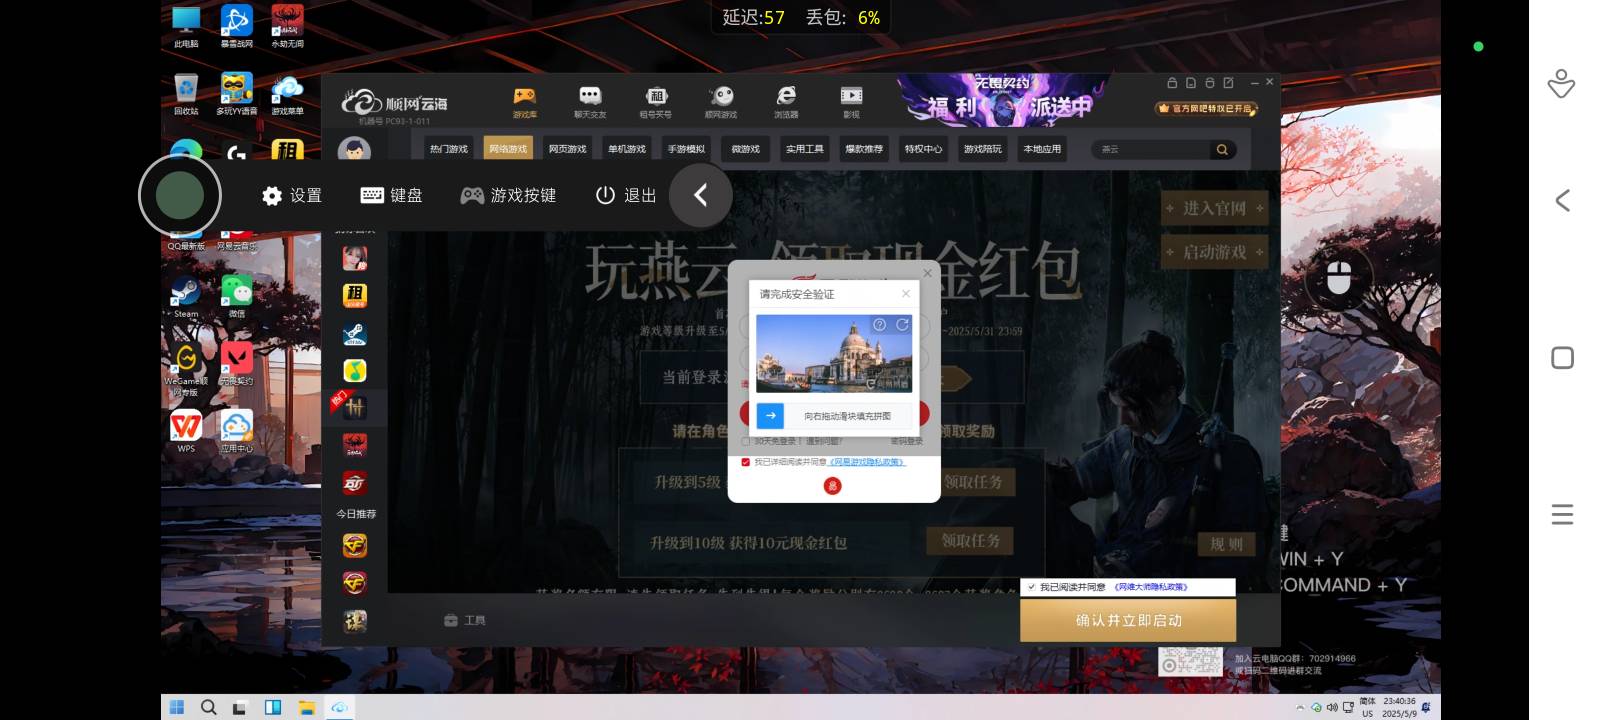Open the 租号买号 account rental icon
Viewport: 1600px width, 720px height.
[x=656, y=102]
